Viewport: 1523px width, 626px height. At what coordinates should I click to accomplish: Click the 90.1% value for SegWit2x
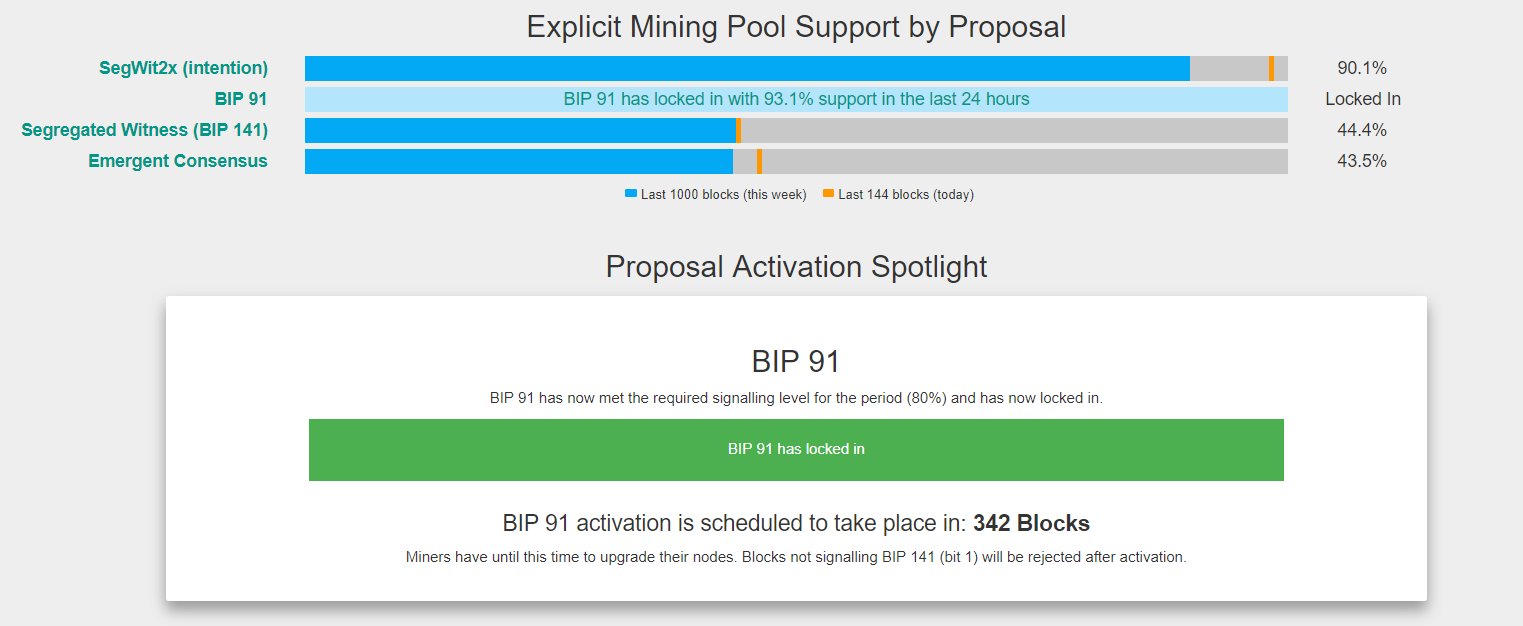pos(1362,68)
